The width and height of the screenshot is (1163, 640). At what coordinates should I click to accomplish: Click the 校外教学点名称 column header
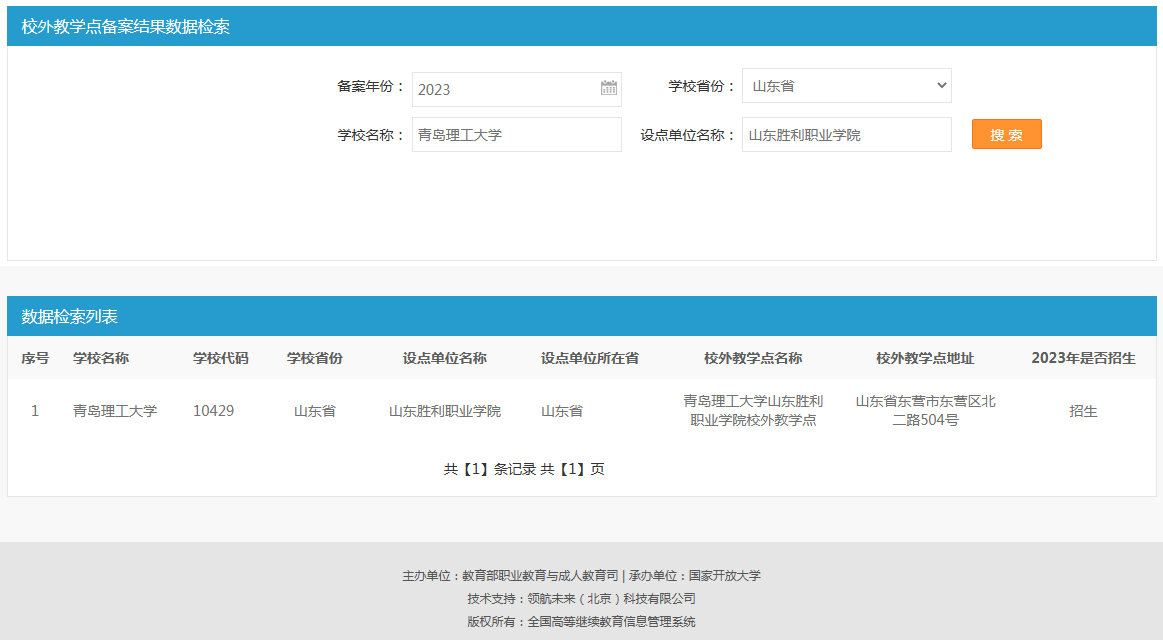pos(753,358)
